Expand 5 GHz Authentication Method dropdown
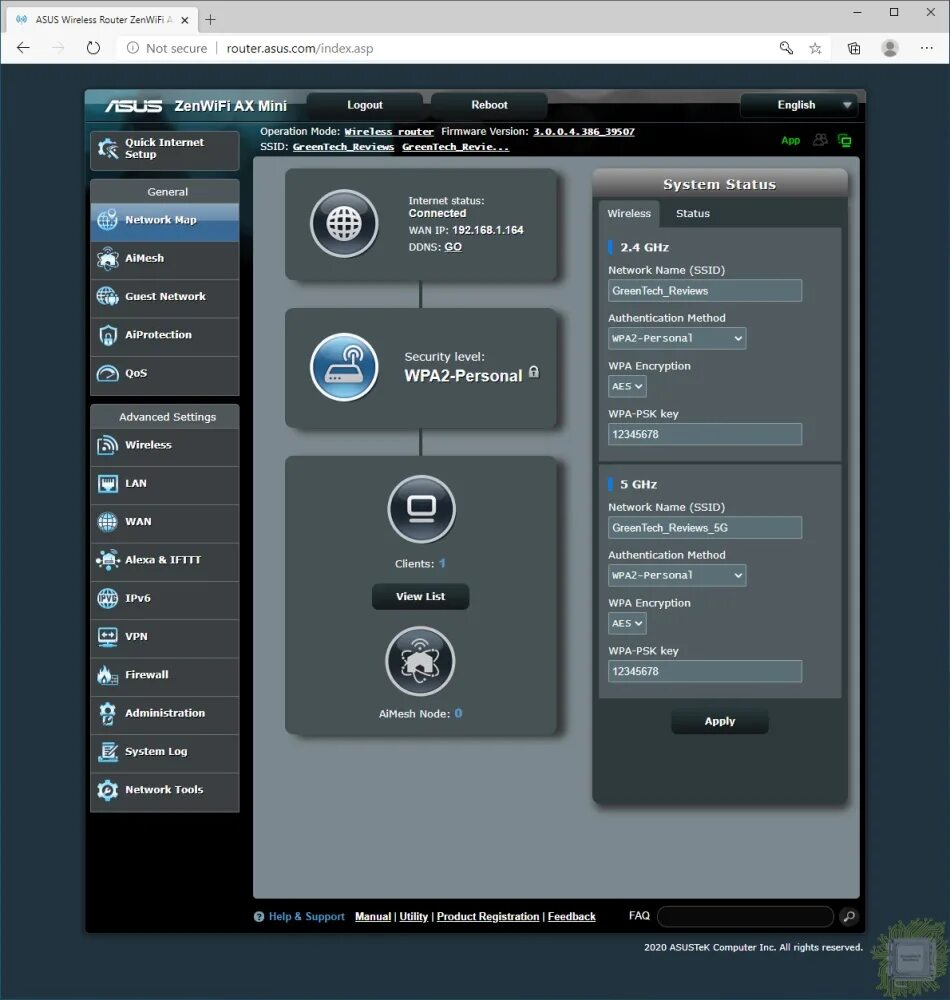The height and width of the screenshot is (1000, 950). click(676, 575)
